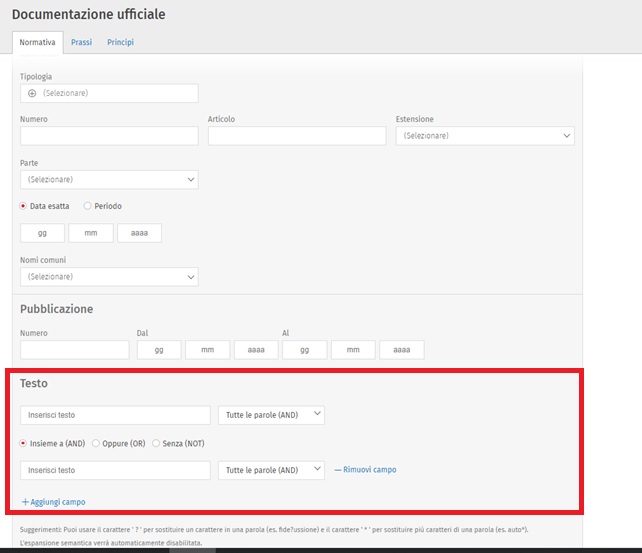Click the Numero input field under Tipologia

click(x=109, y=136)
